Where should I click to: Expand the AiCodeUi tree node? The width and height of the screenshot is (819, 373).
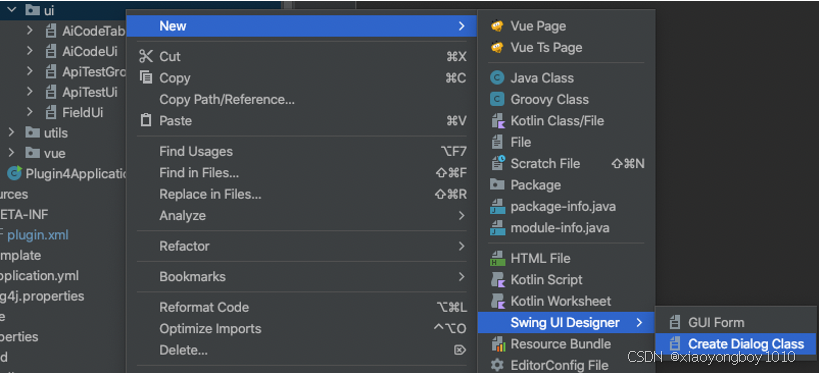tap(30, 51)
